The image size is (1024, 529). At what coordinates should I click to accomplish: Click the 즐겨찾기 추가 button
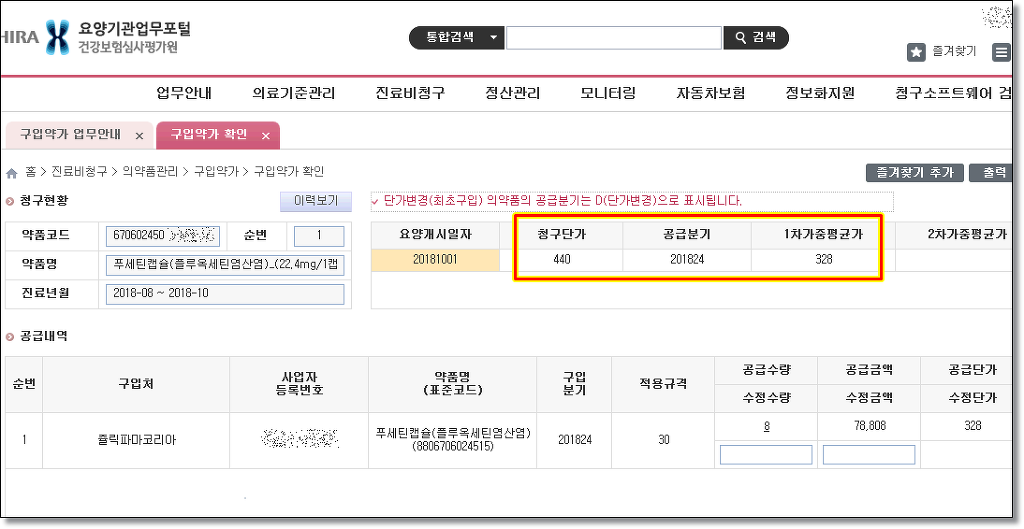click(x=914, y=173)
